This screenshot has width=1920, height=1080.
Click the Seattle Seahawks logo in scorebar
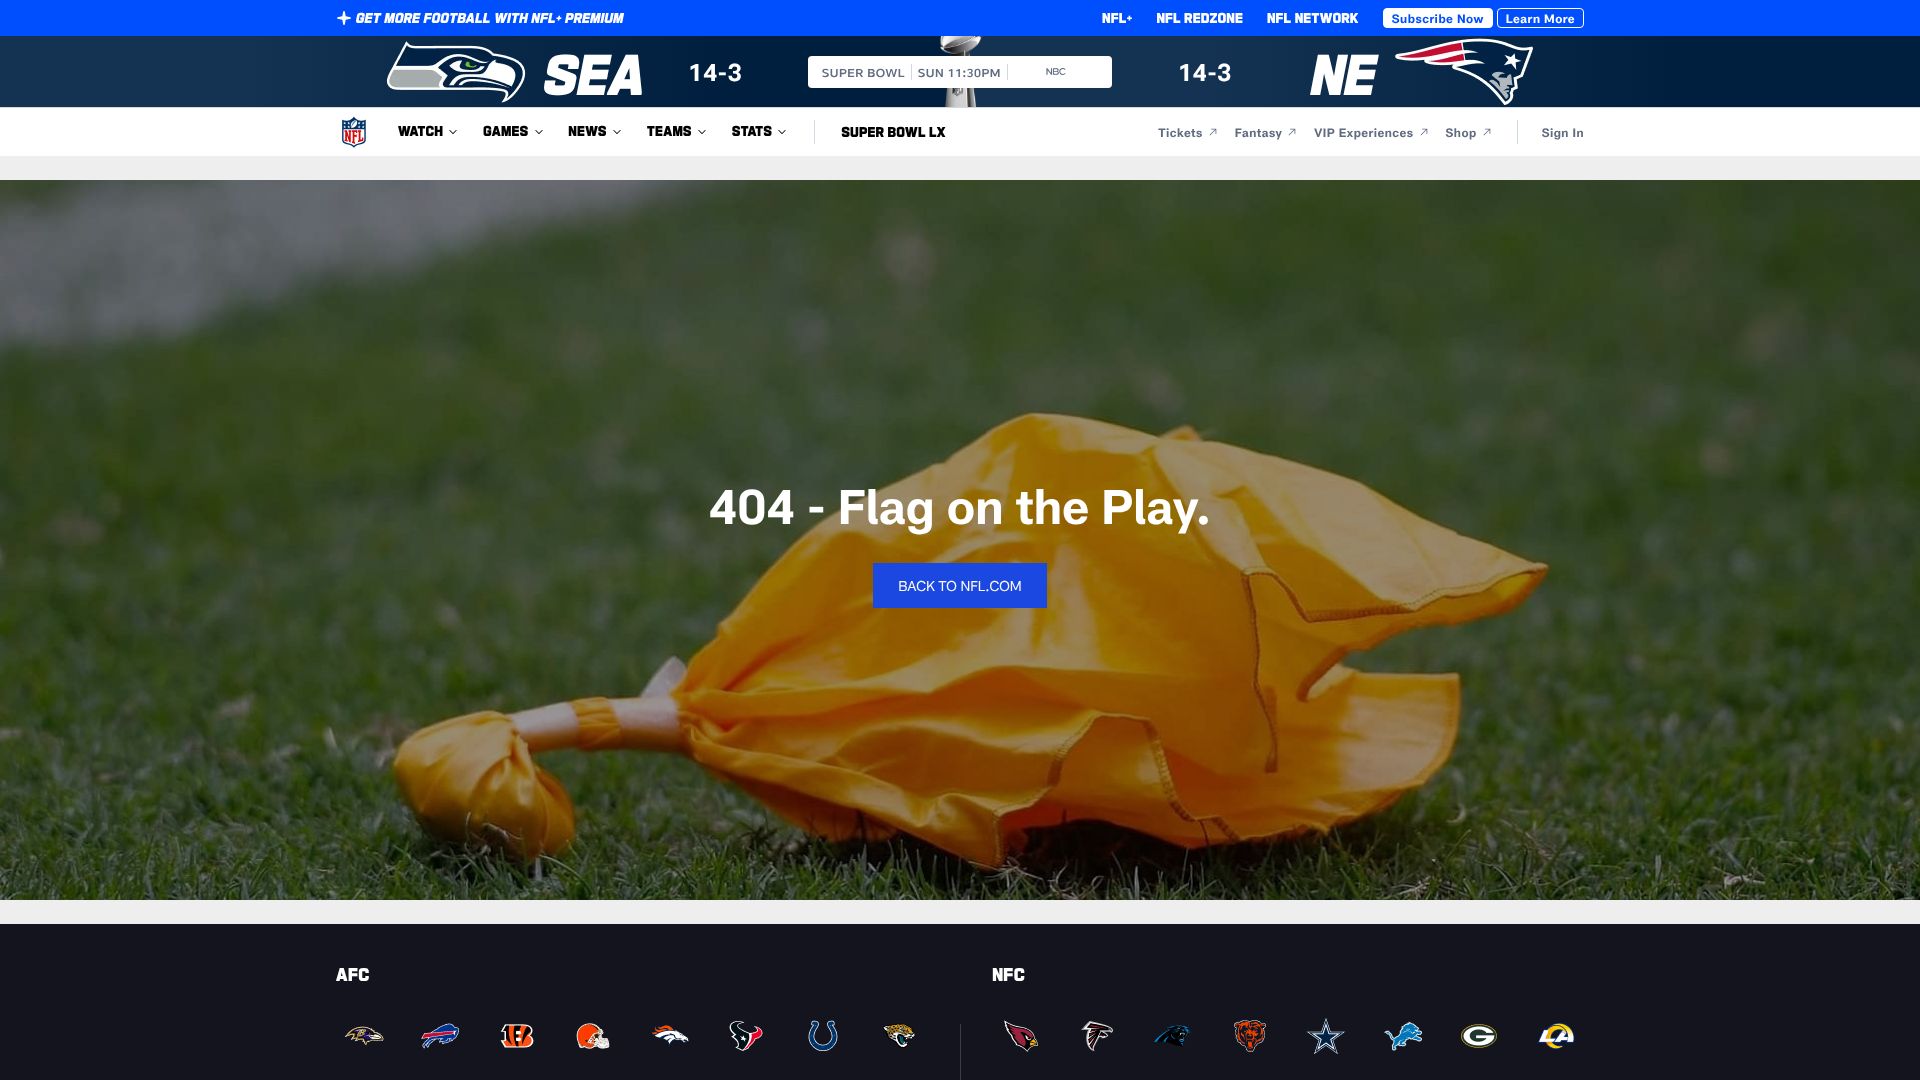tap(456, 72)
